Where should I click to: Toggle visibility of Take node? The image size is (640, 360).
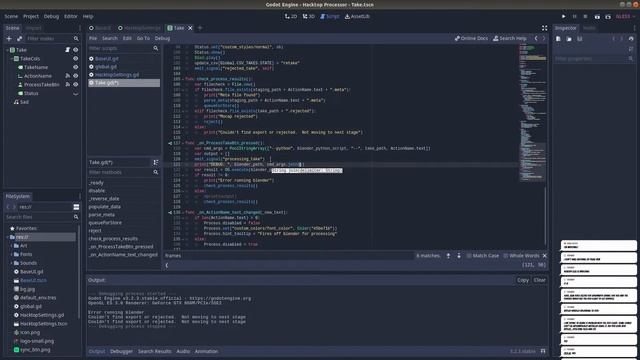click(76, 50)
